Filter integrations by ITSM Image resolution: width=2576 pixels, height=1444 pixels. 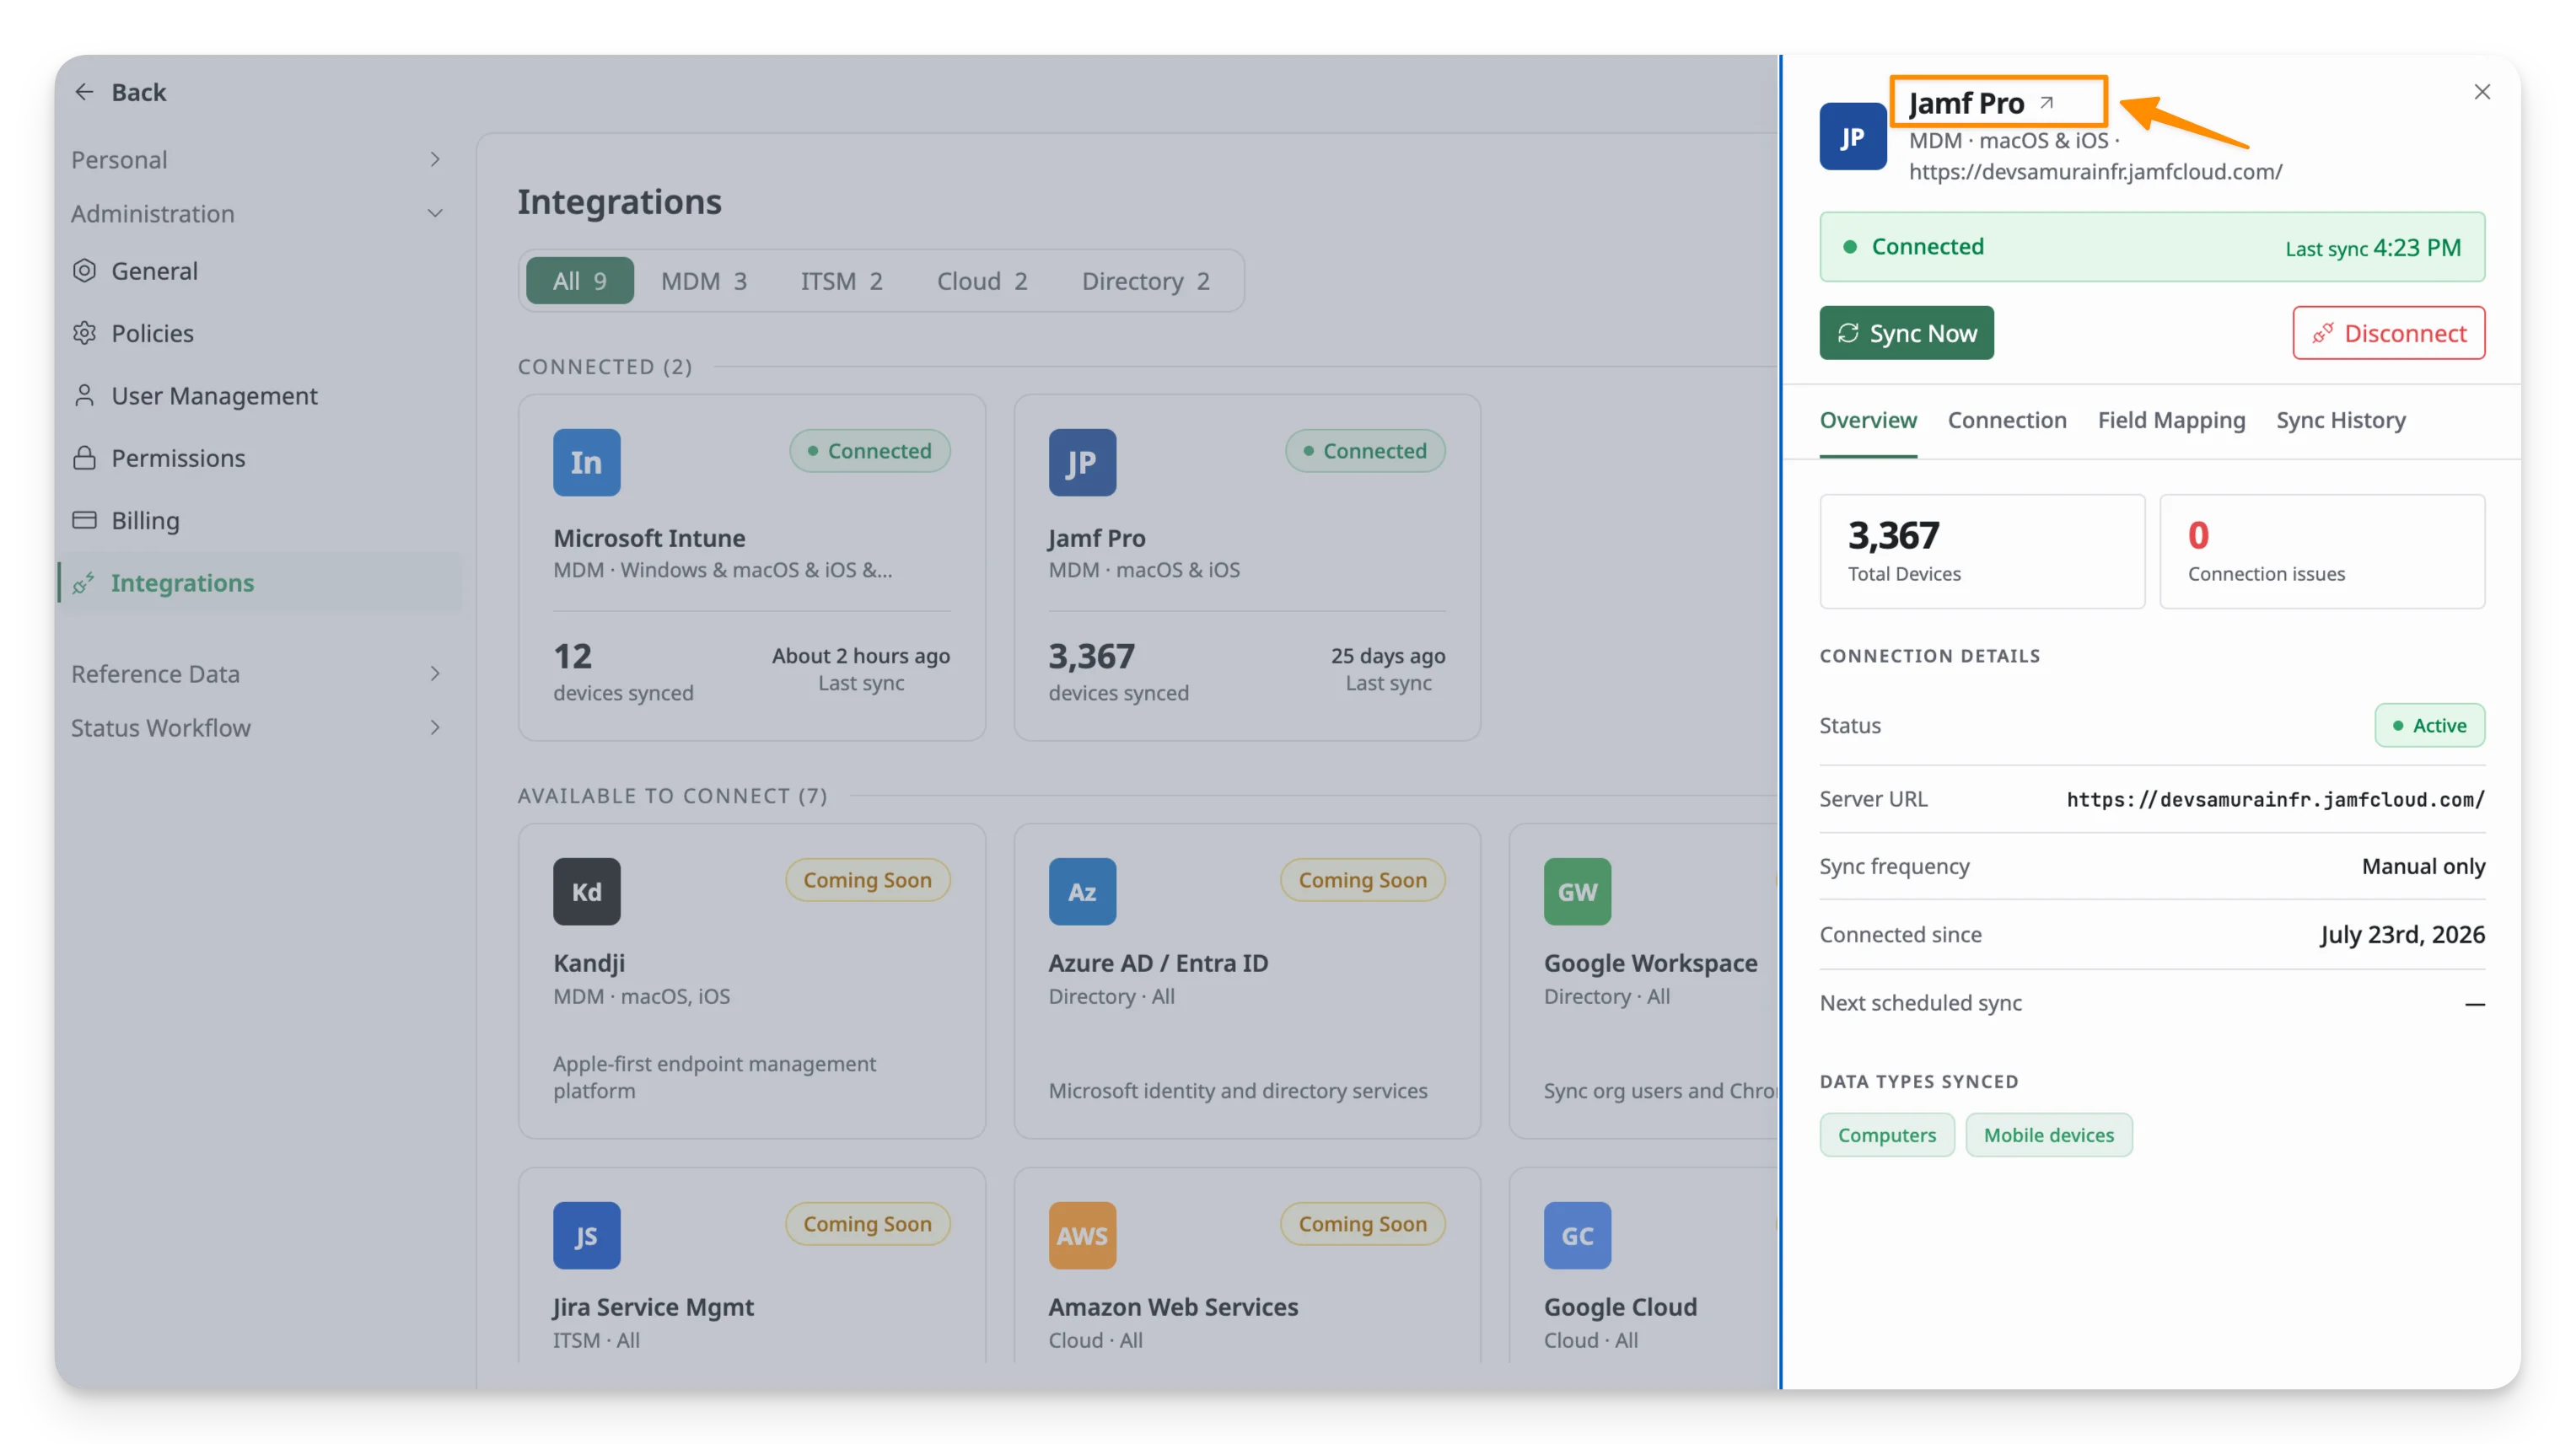pyautogui.click(x=841, y=281)
